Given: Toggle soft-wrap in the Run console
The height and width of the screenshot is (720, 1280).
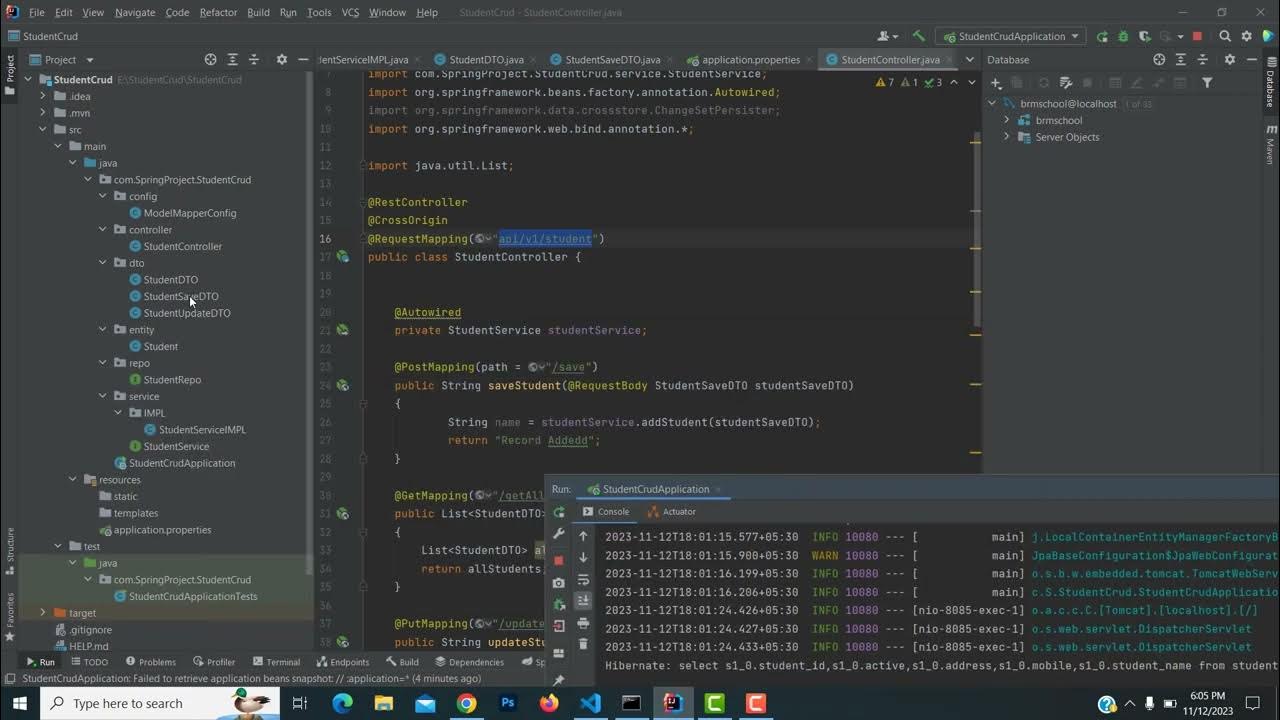Looking at the screenshot, I should pyautogui.click(x=584, y=580).
